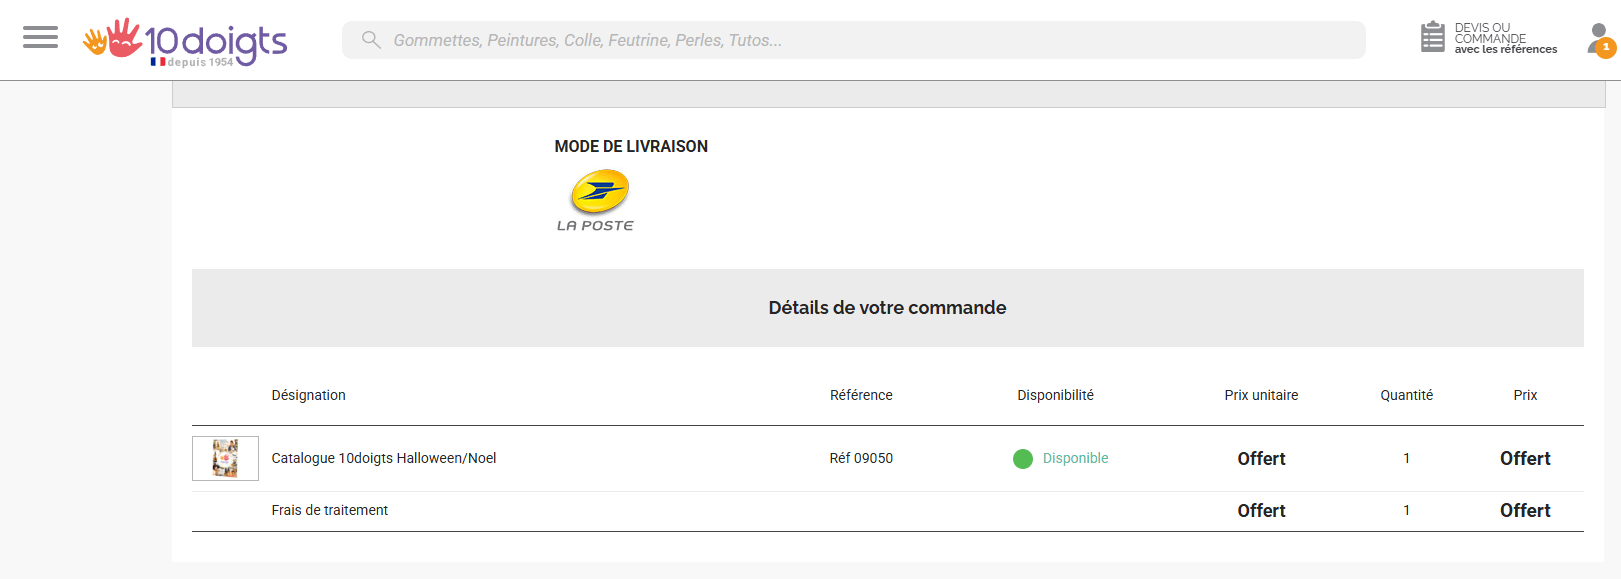Screen dimensions: 1621x579
Task: Click the green availability status dot
Action: pyautogui.click(x=1022, y=459)
